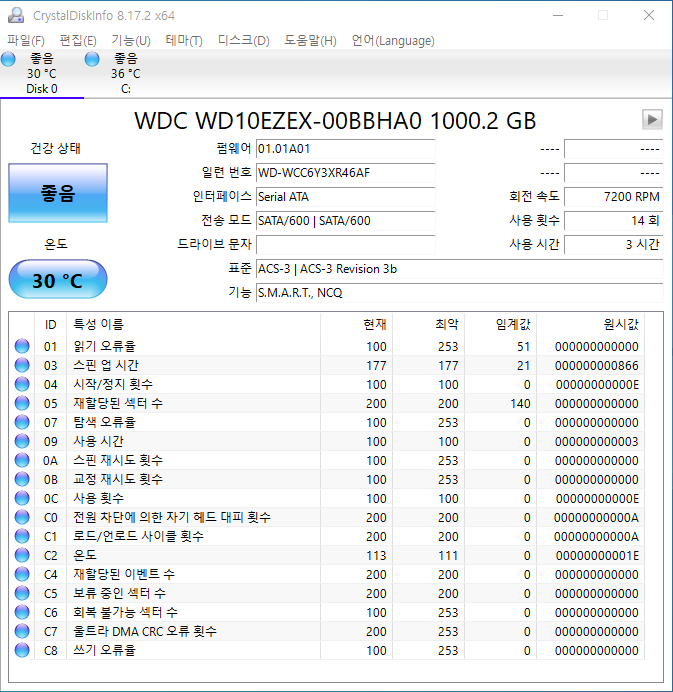Viewport: 673px width, 692px height.
Task: Click the 임계값 column header
Action: 500,325
